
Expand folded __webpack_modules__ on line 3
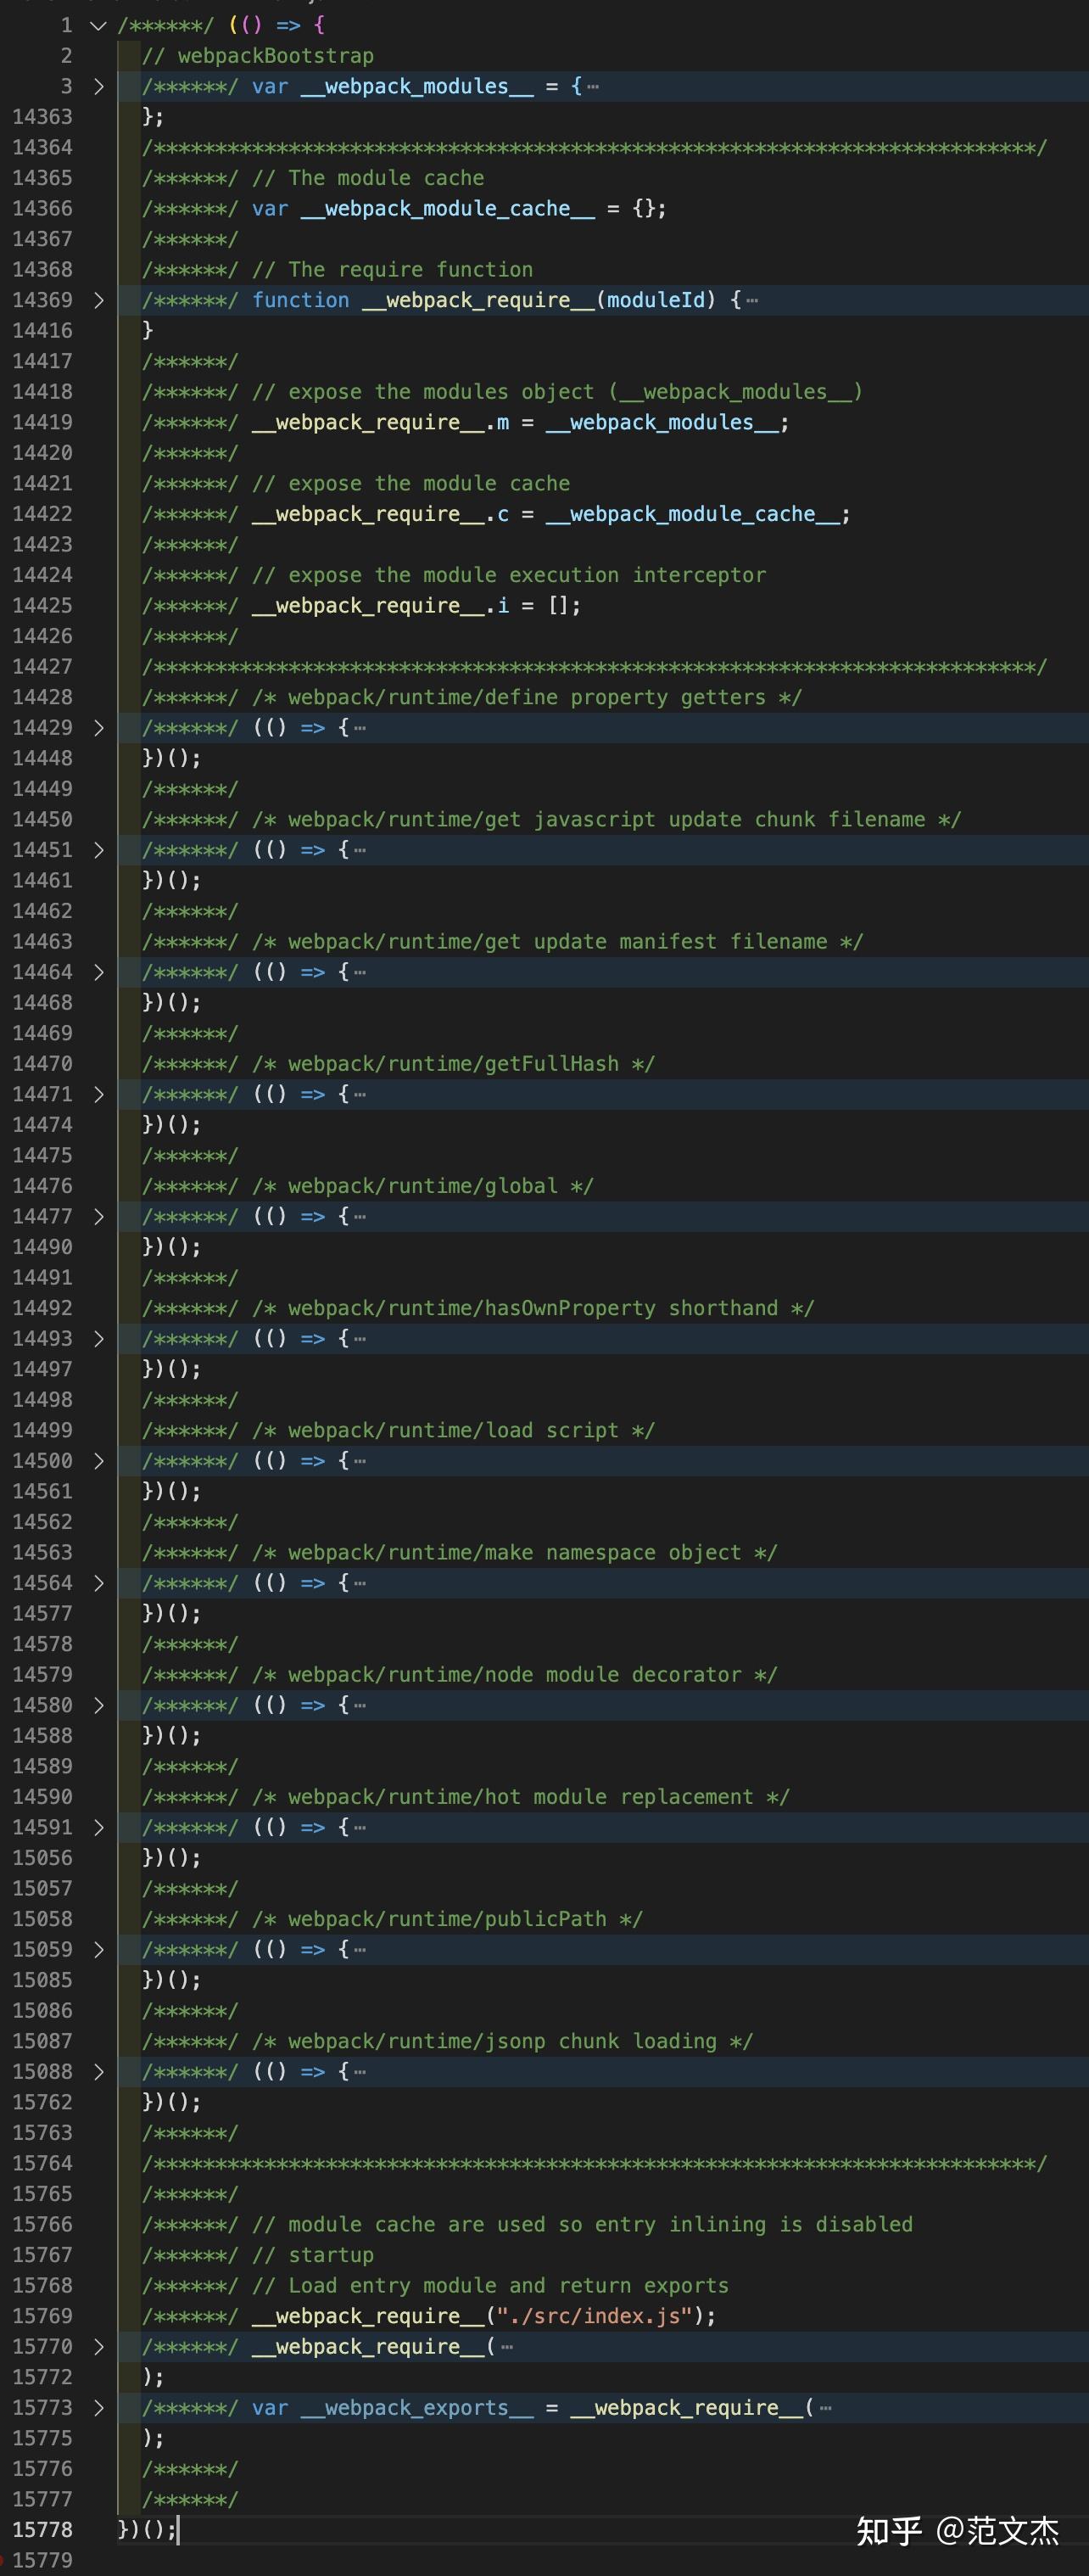click(x=98, y=86)
